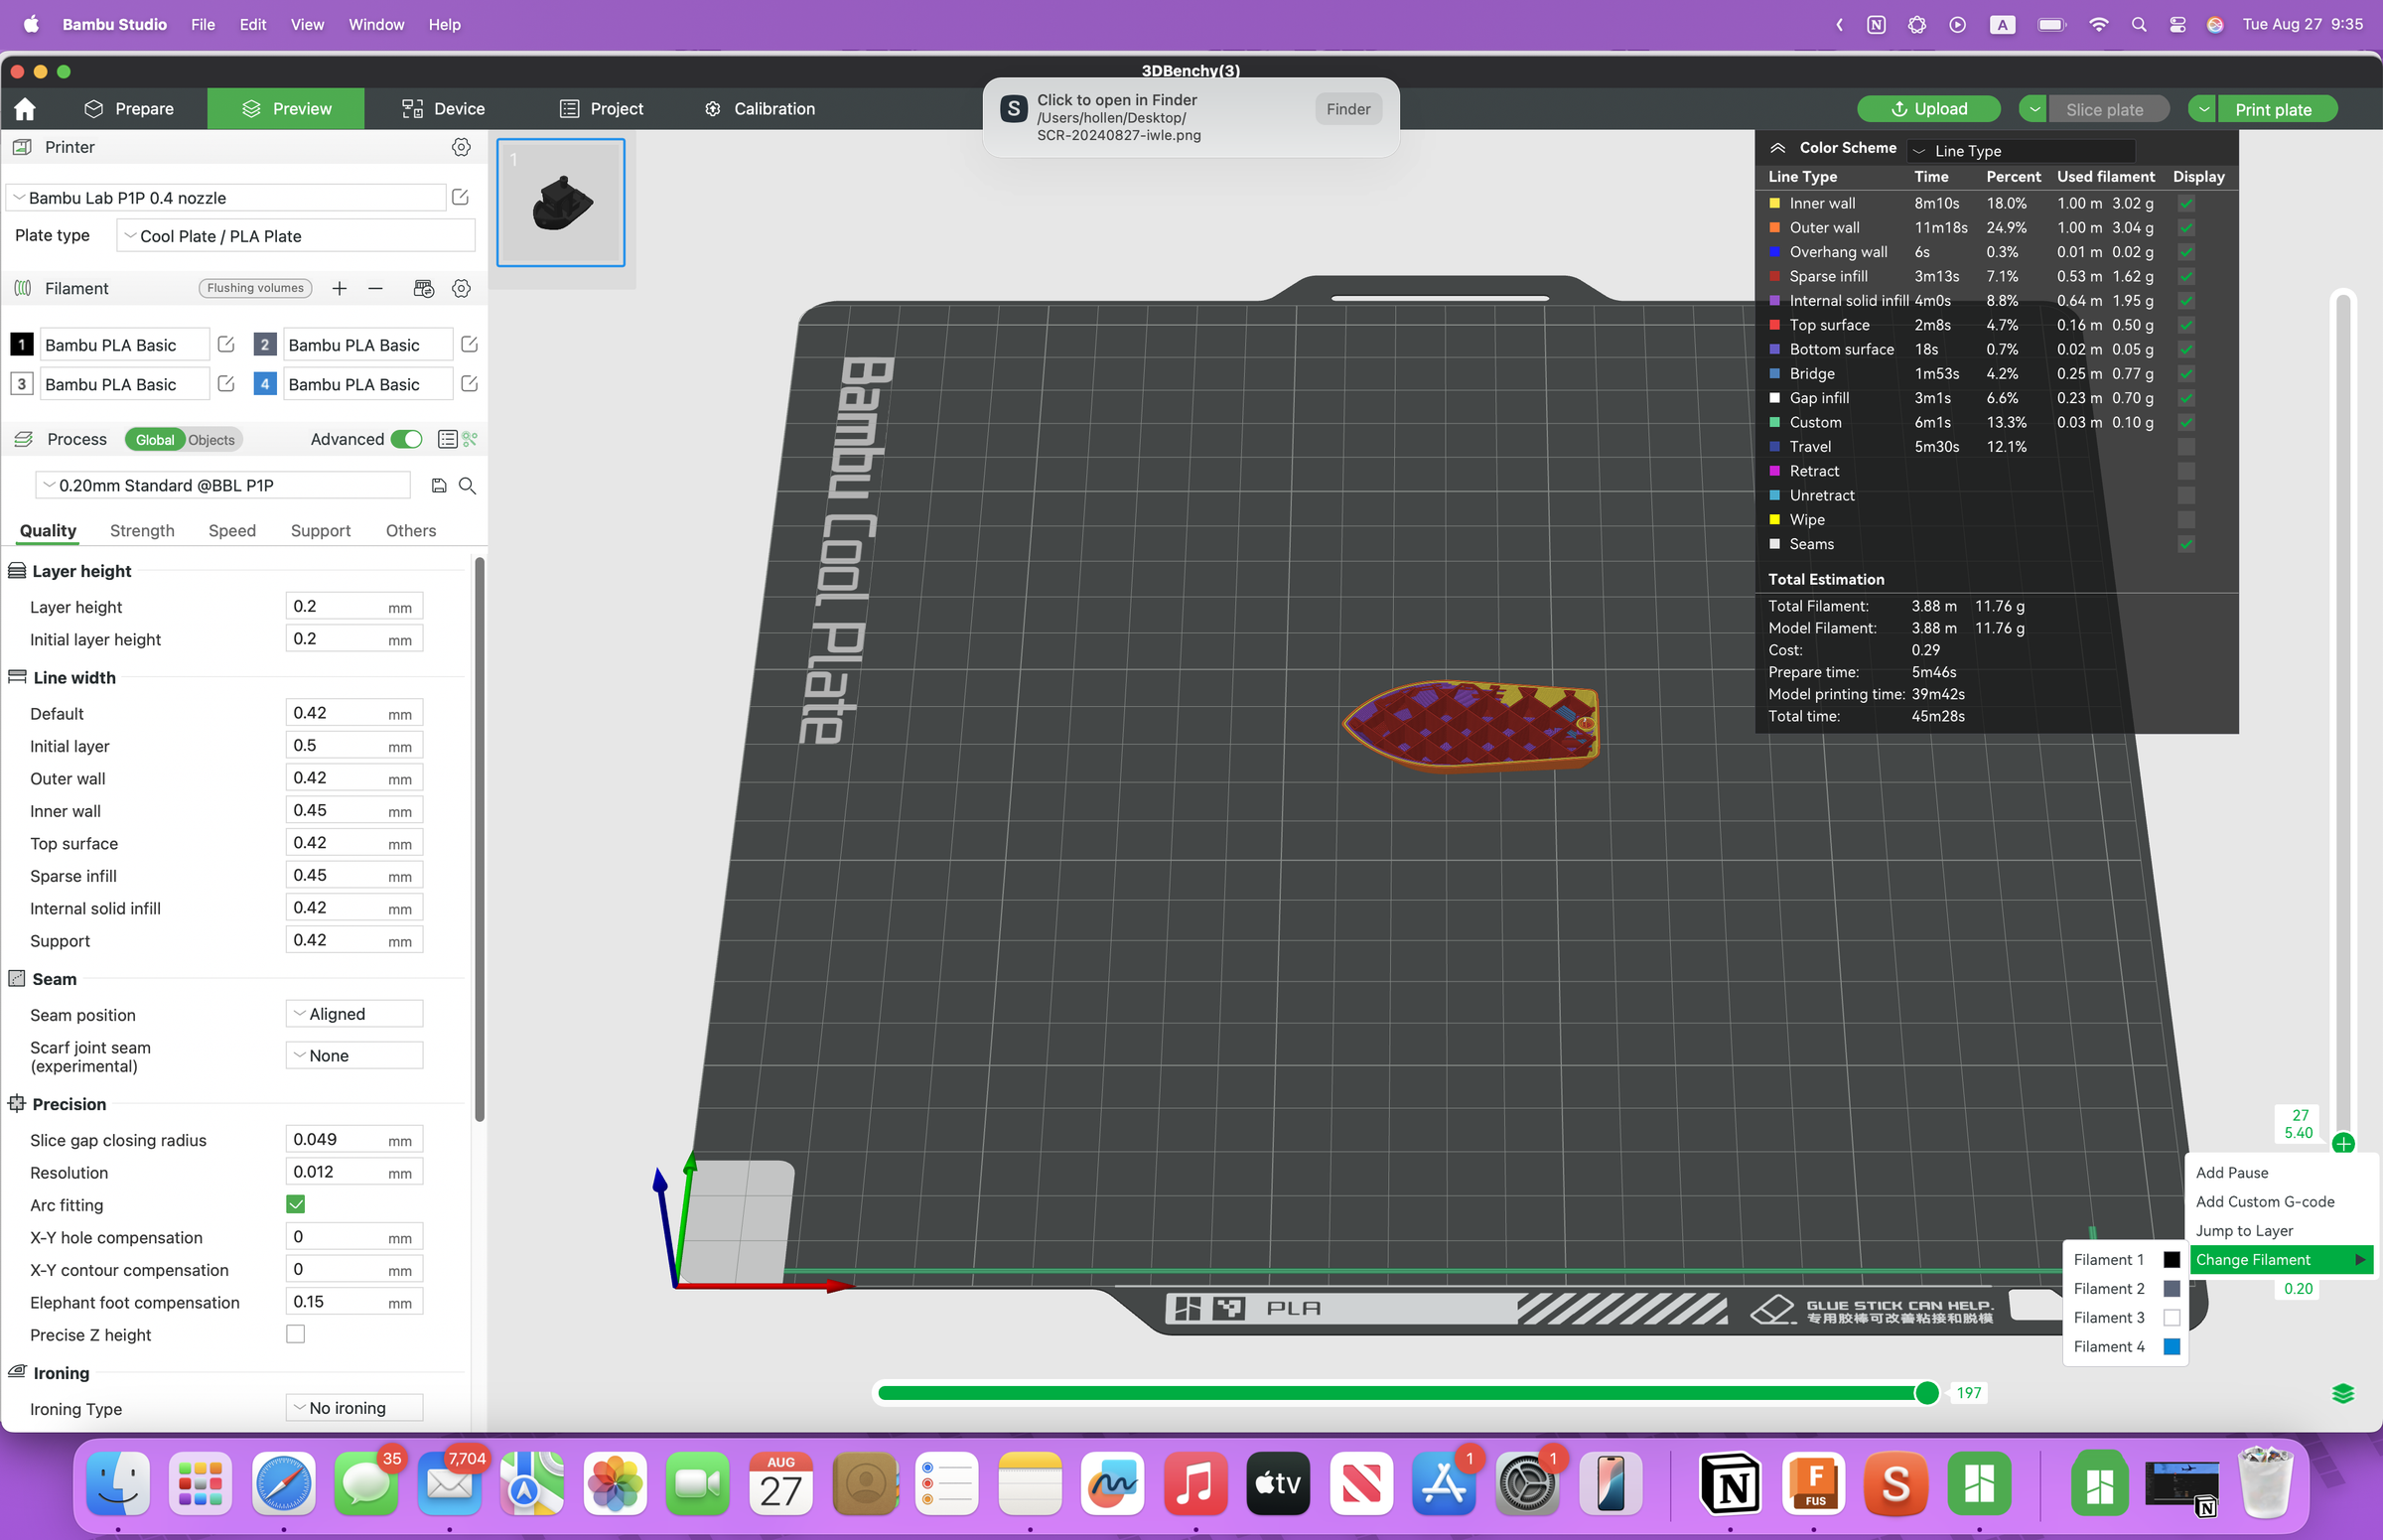This screenshot has width=2383, height=1540.
Task: Save the current process preset
Action: [439, 485]
